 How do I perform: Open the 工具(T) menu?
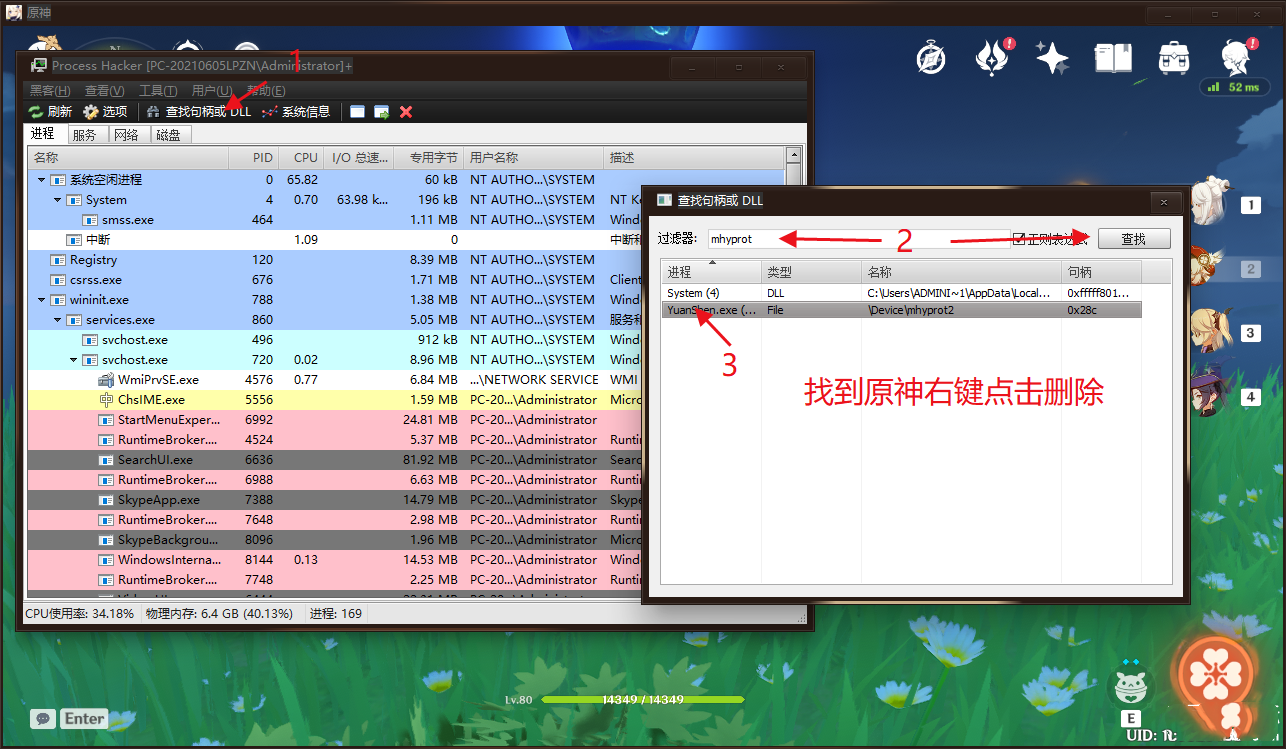click(x=158, y=91)
